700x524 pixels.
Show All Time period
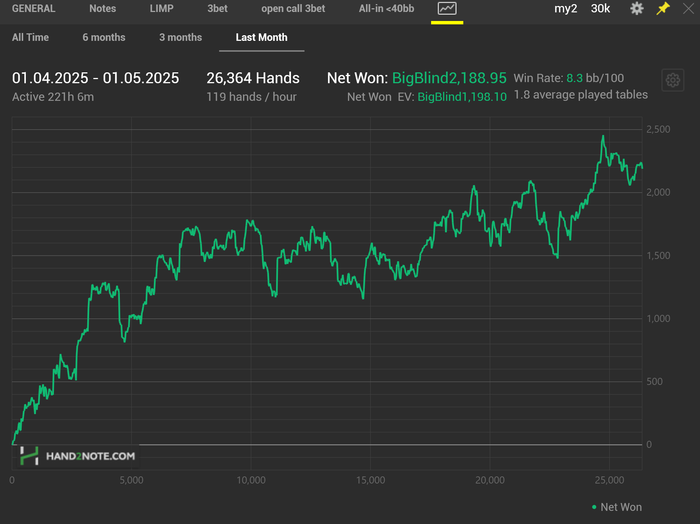point(30,37)
